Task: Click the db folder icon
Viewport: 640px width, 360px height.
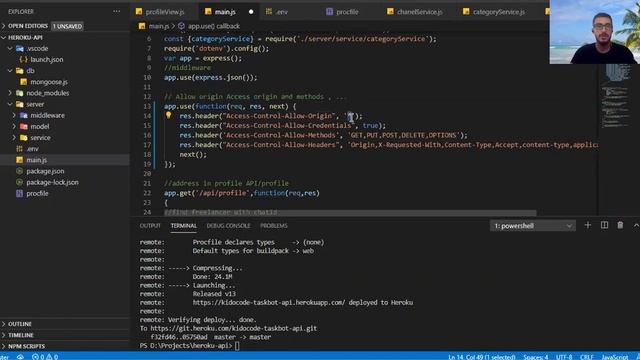Action: coord(20,71)
